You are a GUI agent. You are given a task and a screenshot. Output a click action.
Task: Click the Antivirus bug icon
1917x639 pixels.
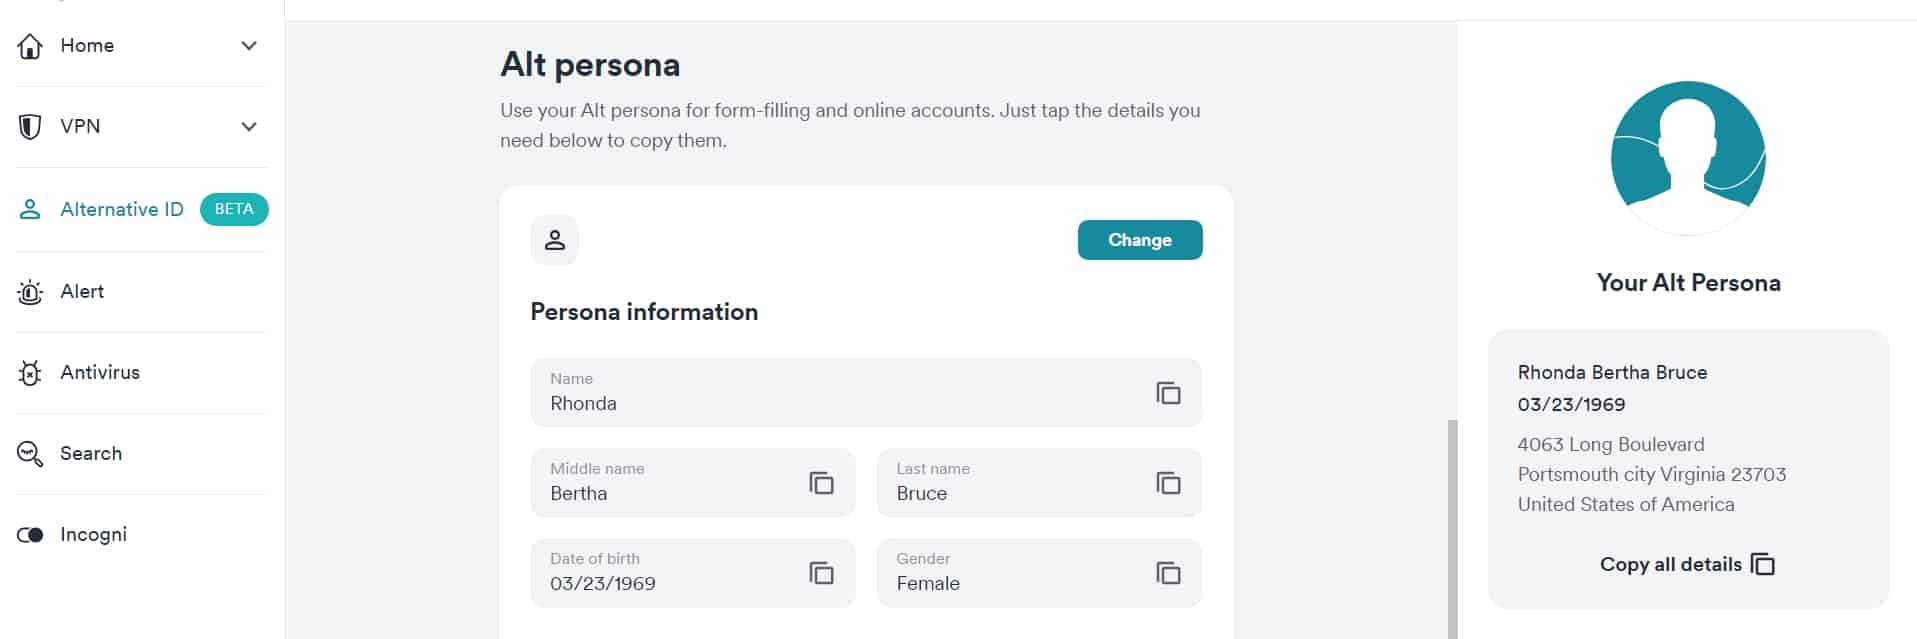30,373
